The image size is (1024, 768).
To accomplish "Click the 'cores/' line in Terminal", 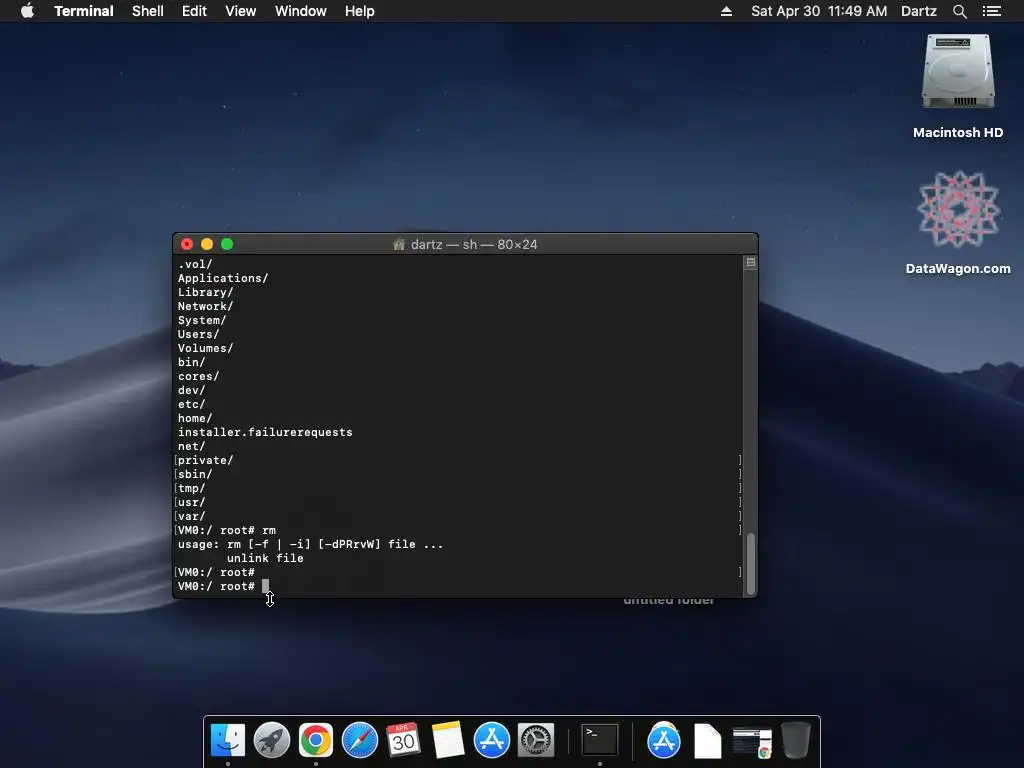I will pos(199,376).
